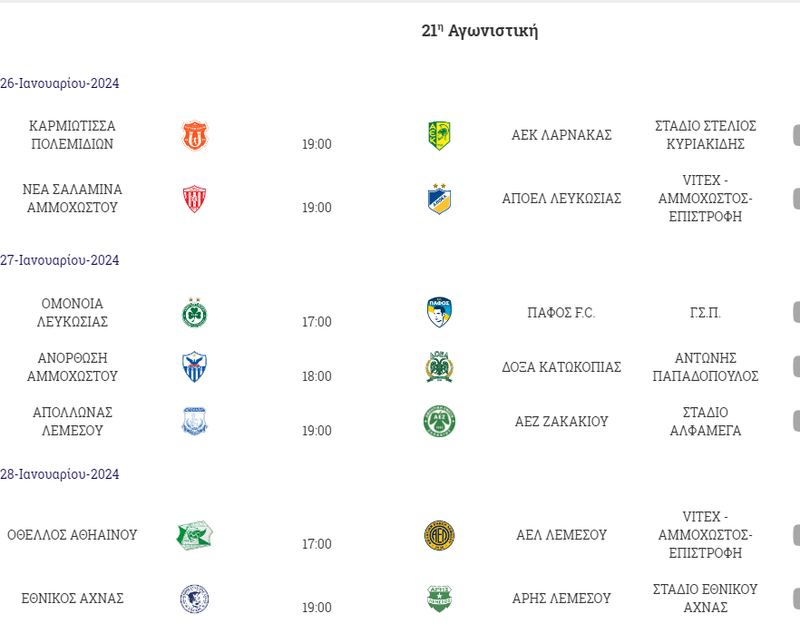Open the AEL Lemesou yellow crest
Screen dimensions: 800x643
pos(439,535)
